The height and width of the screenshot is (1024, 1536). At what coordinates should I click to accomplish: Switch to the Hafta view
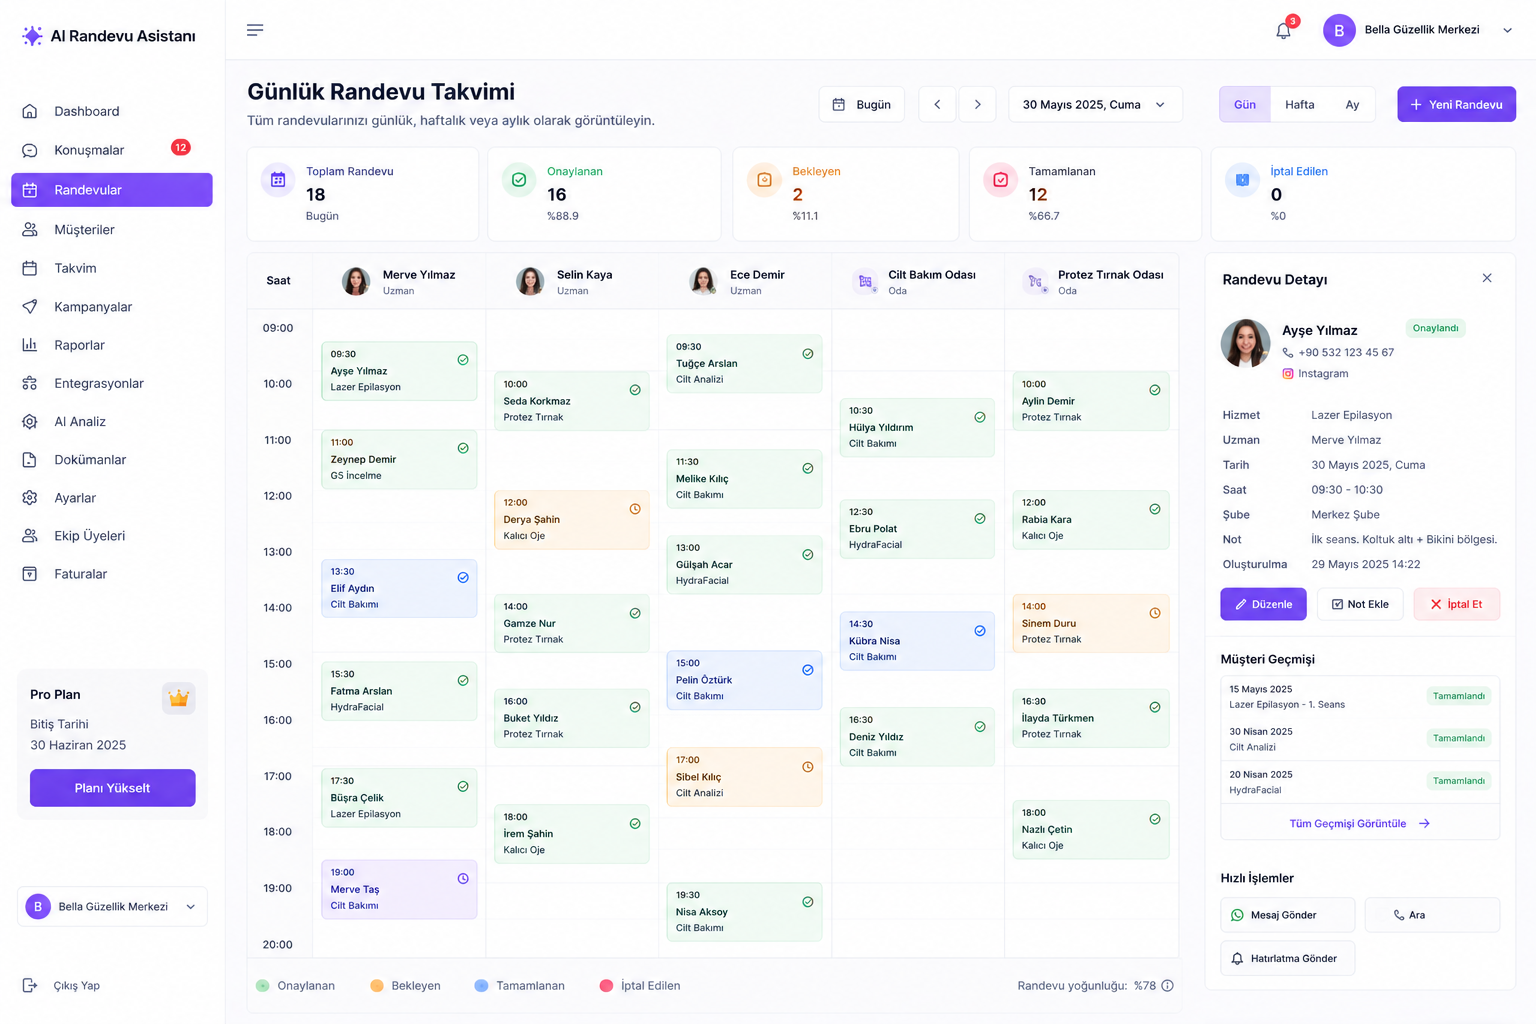(x=1299, y=104)
